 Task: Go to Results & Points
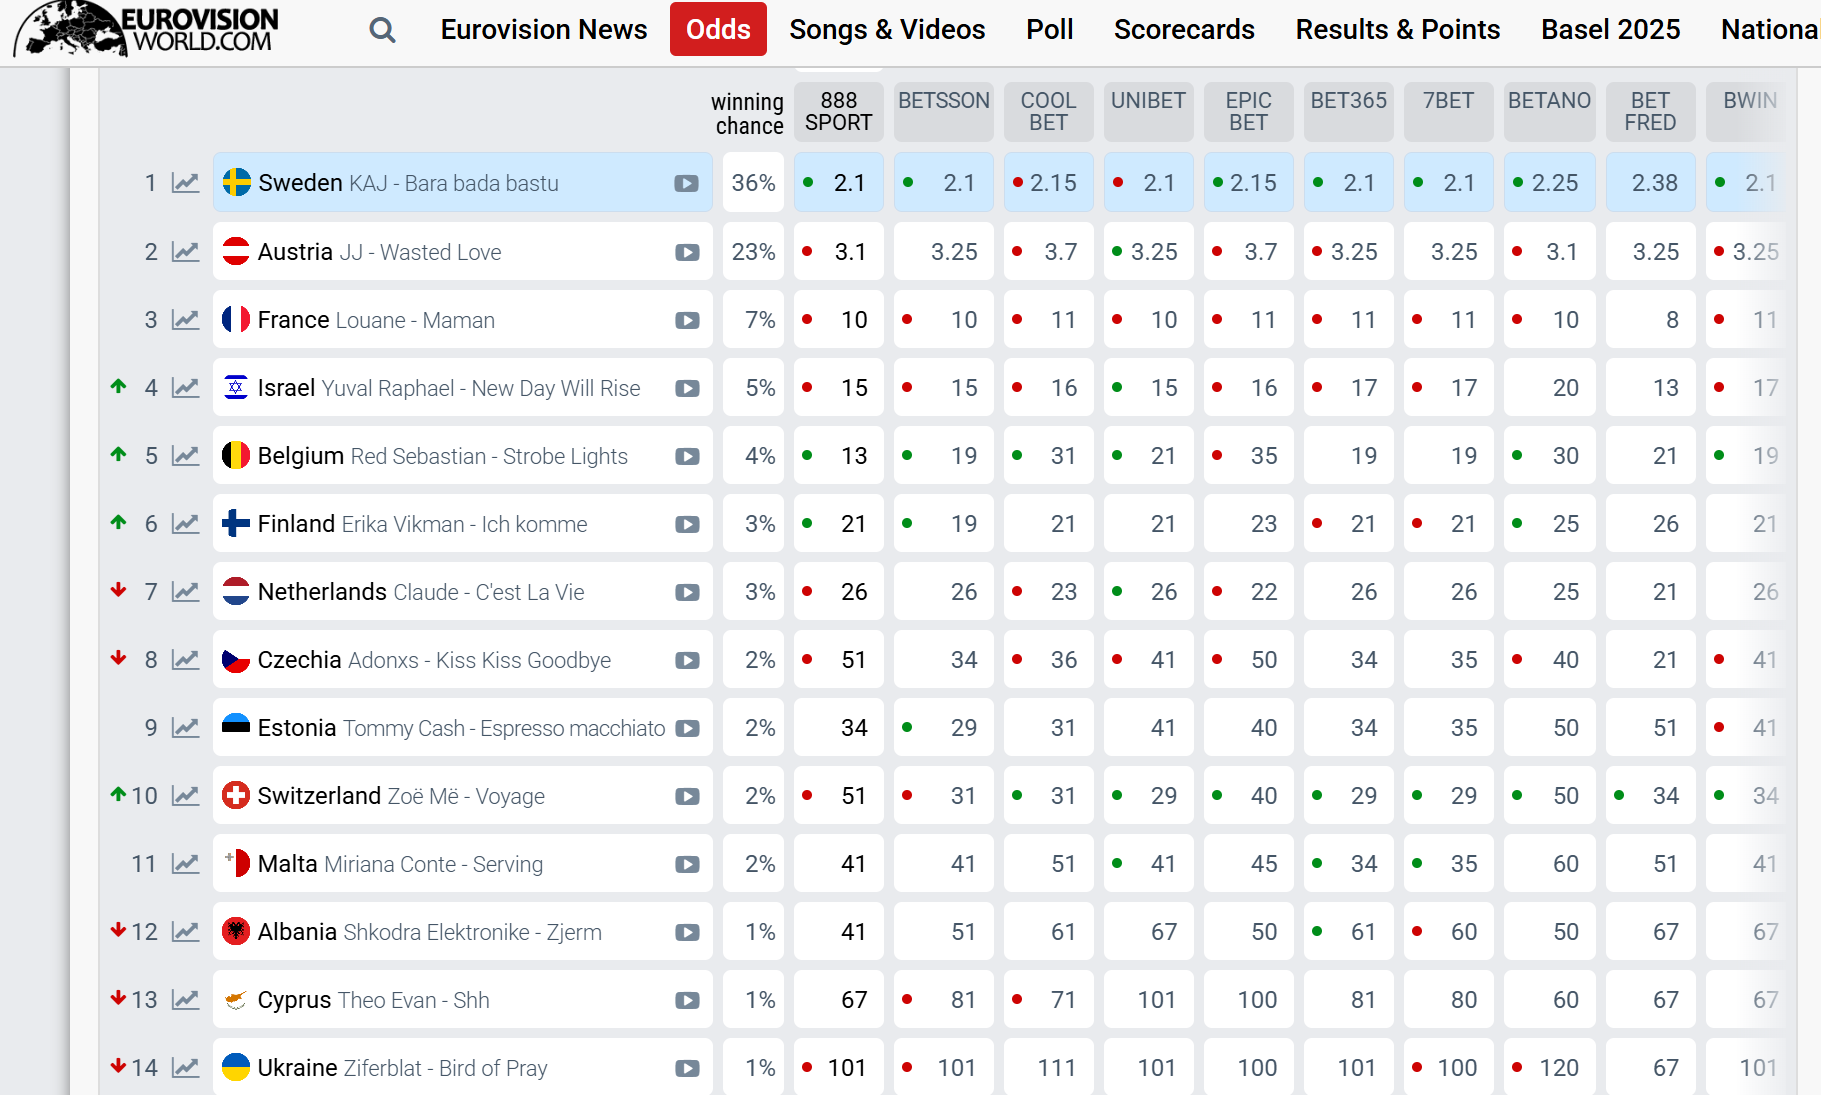1397,30
